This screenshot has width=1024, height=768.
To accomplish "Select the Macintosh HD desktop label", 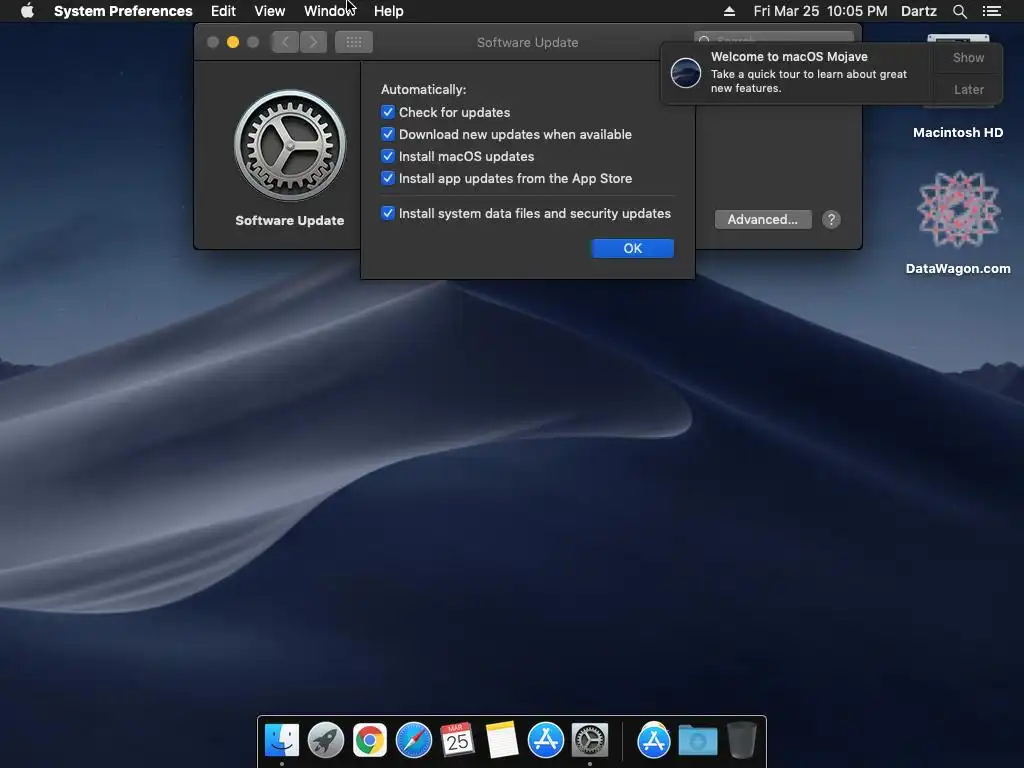I will click(x=958, y=133).
